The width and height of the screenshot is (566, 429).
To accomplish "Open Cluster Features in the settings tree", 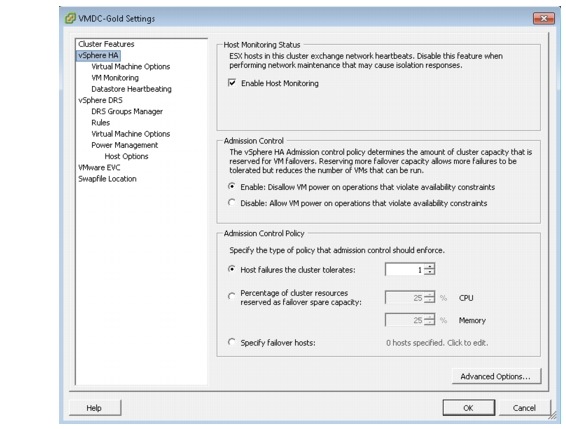I will (x=106, y=44).
